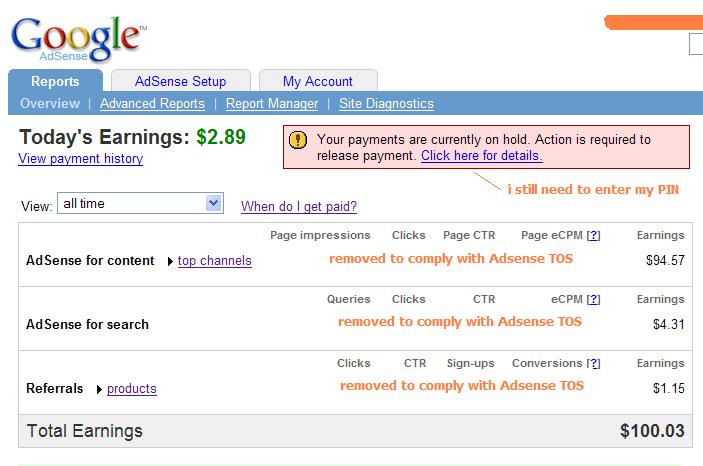Open the My Account tab
The image size is (703, 466).
318,81
